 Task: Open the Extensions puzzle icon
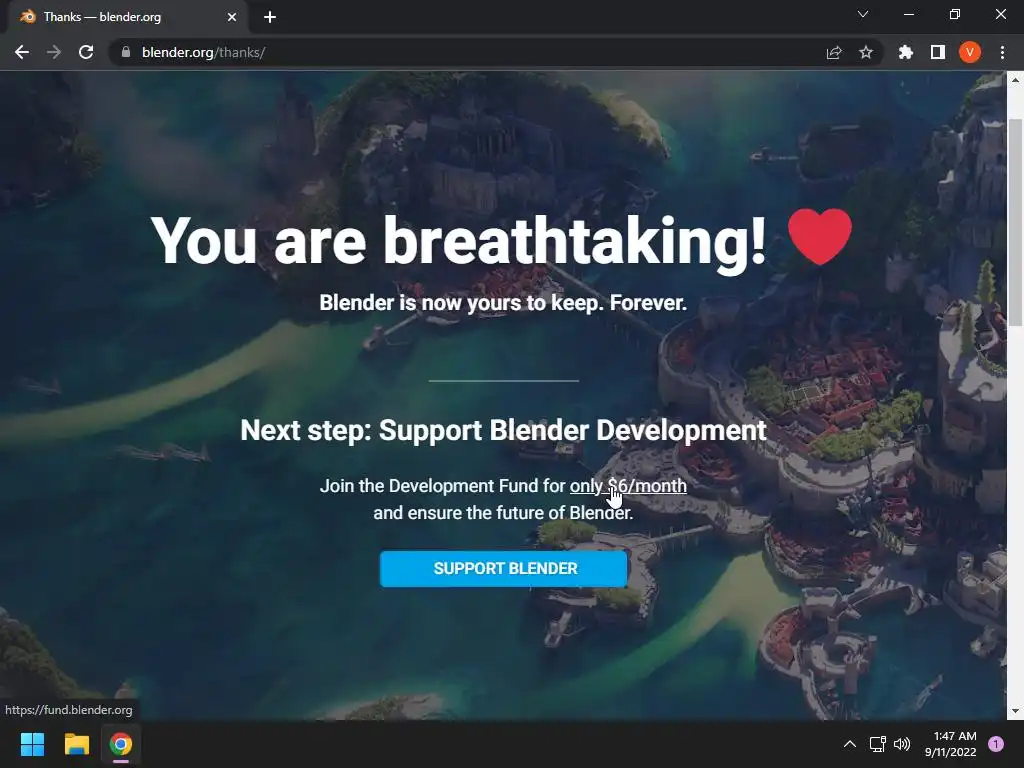point(906,52)
